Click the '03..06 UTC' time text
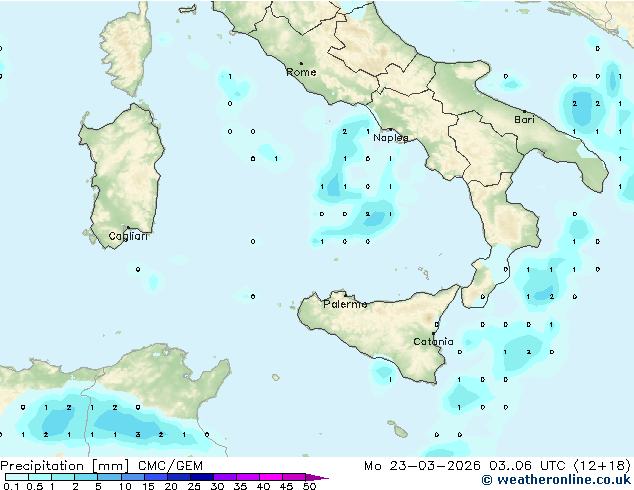Image resolution: width=634 pixels, height=490 pixels. (x=527, y=466)
